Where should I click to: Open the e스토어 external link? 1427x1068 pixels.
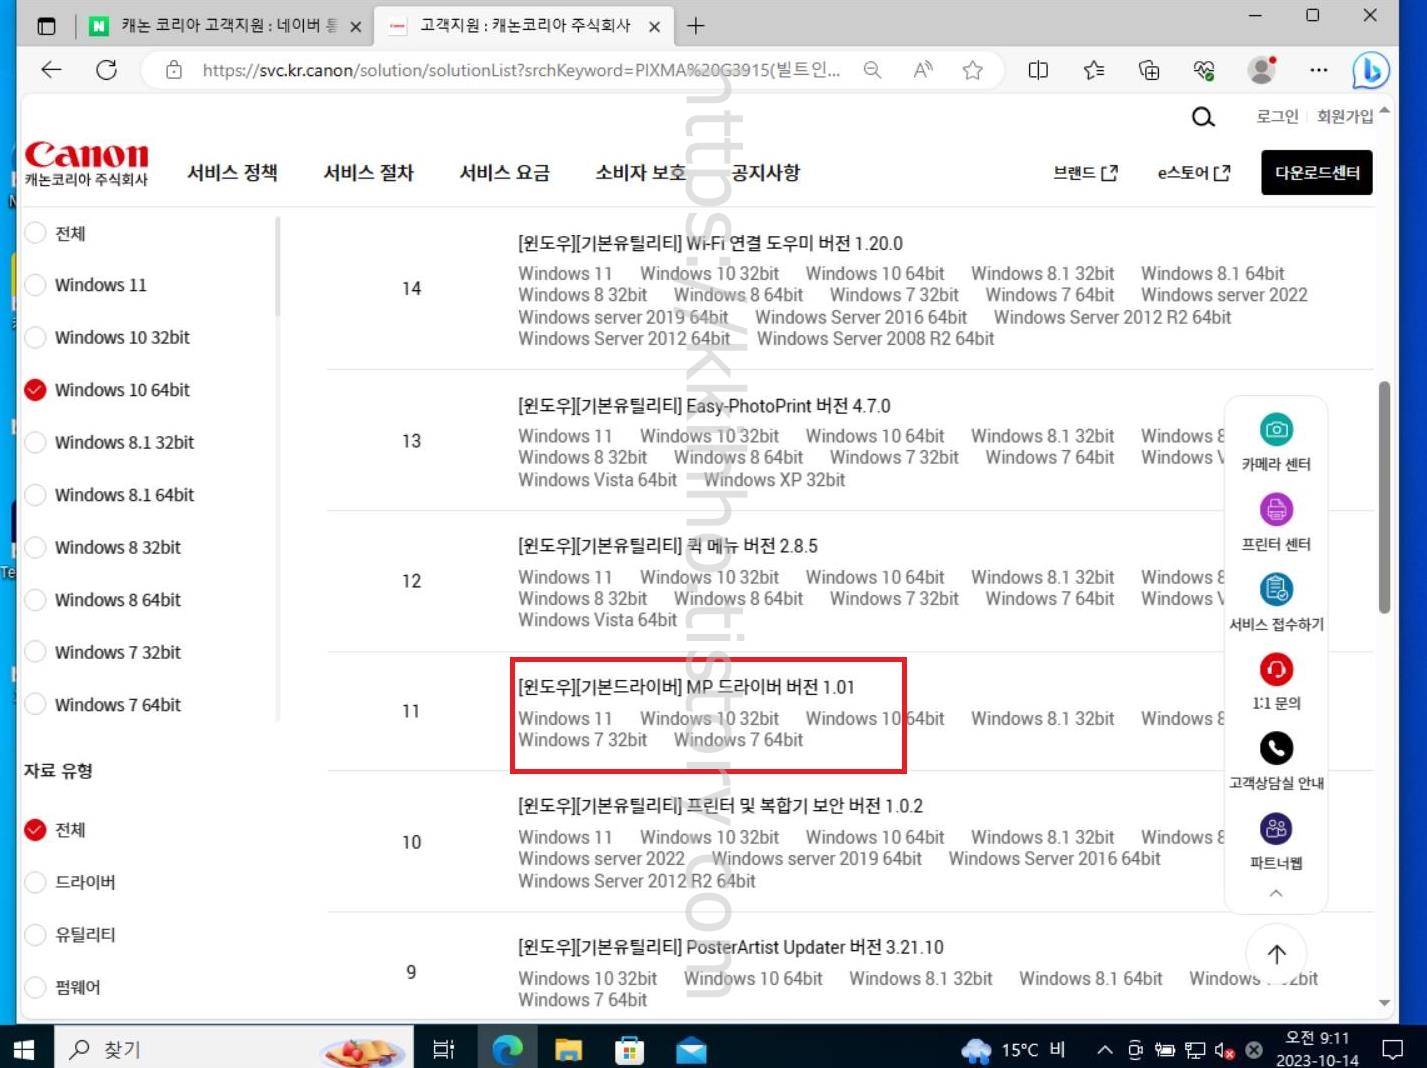click(x=1193, y=172)
